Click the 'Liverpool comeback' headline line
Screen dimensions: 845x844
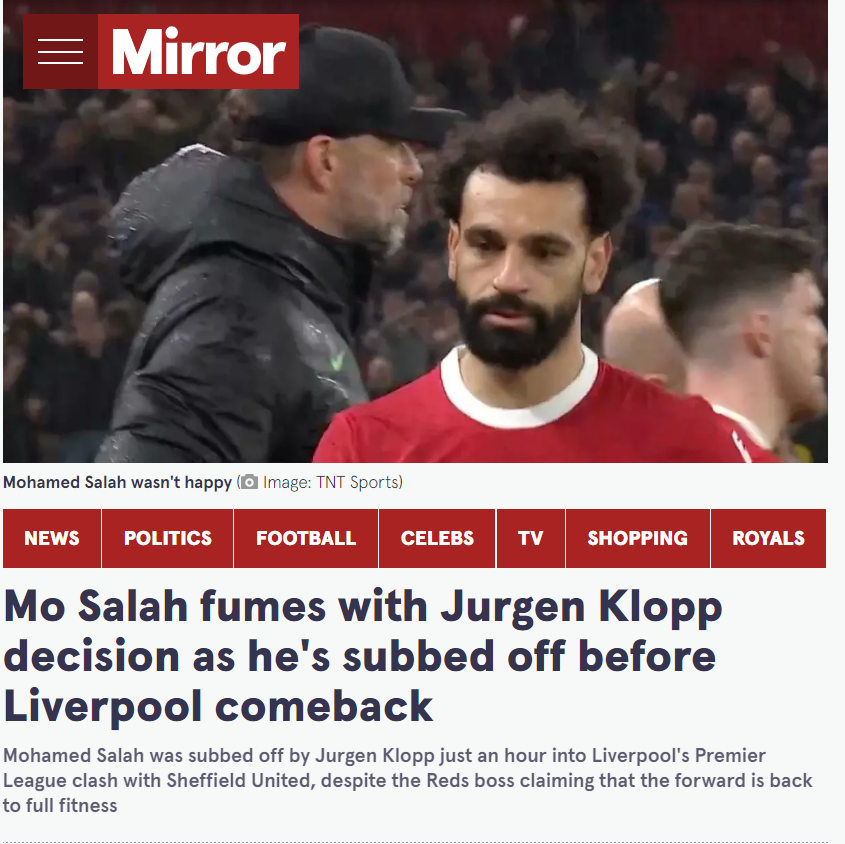(x=218, y=706)
